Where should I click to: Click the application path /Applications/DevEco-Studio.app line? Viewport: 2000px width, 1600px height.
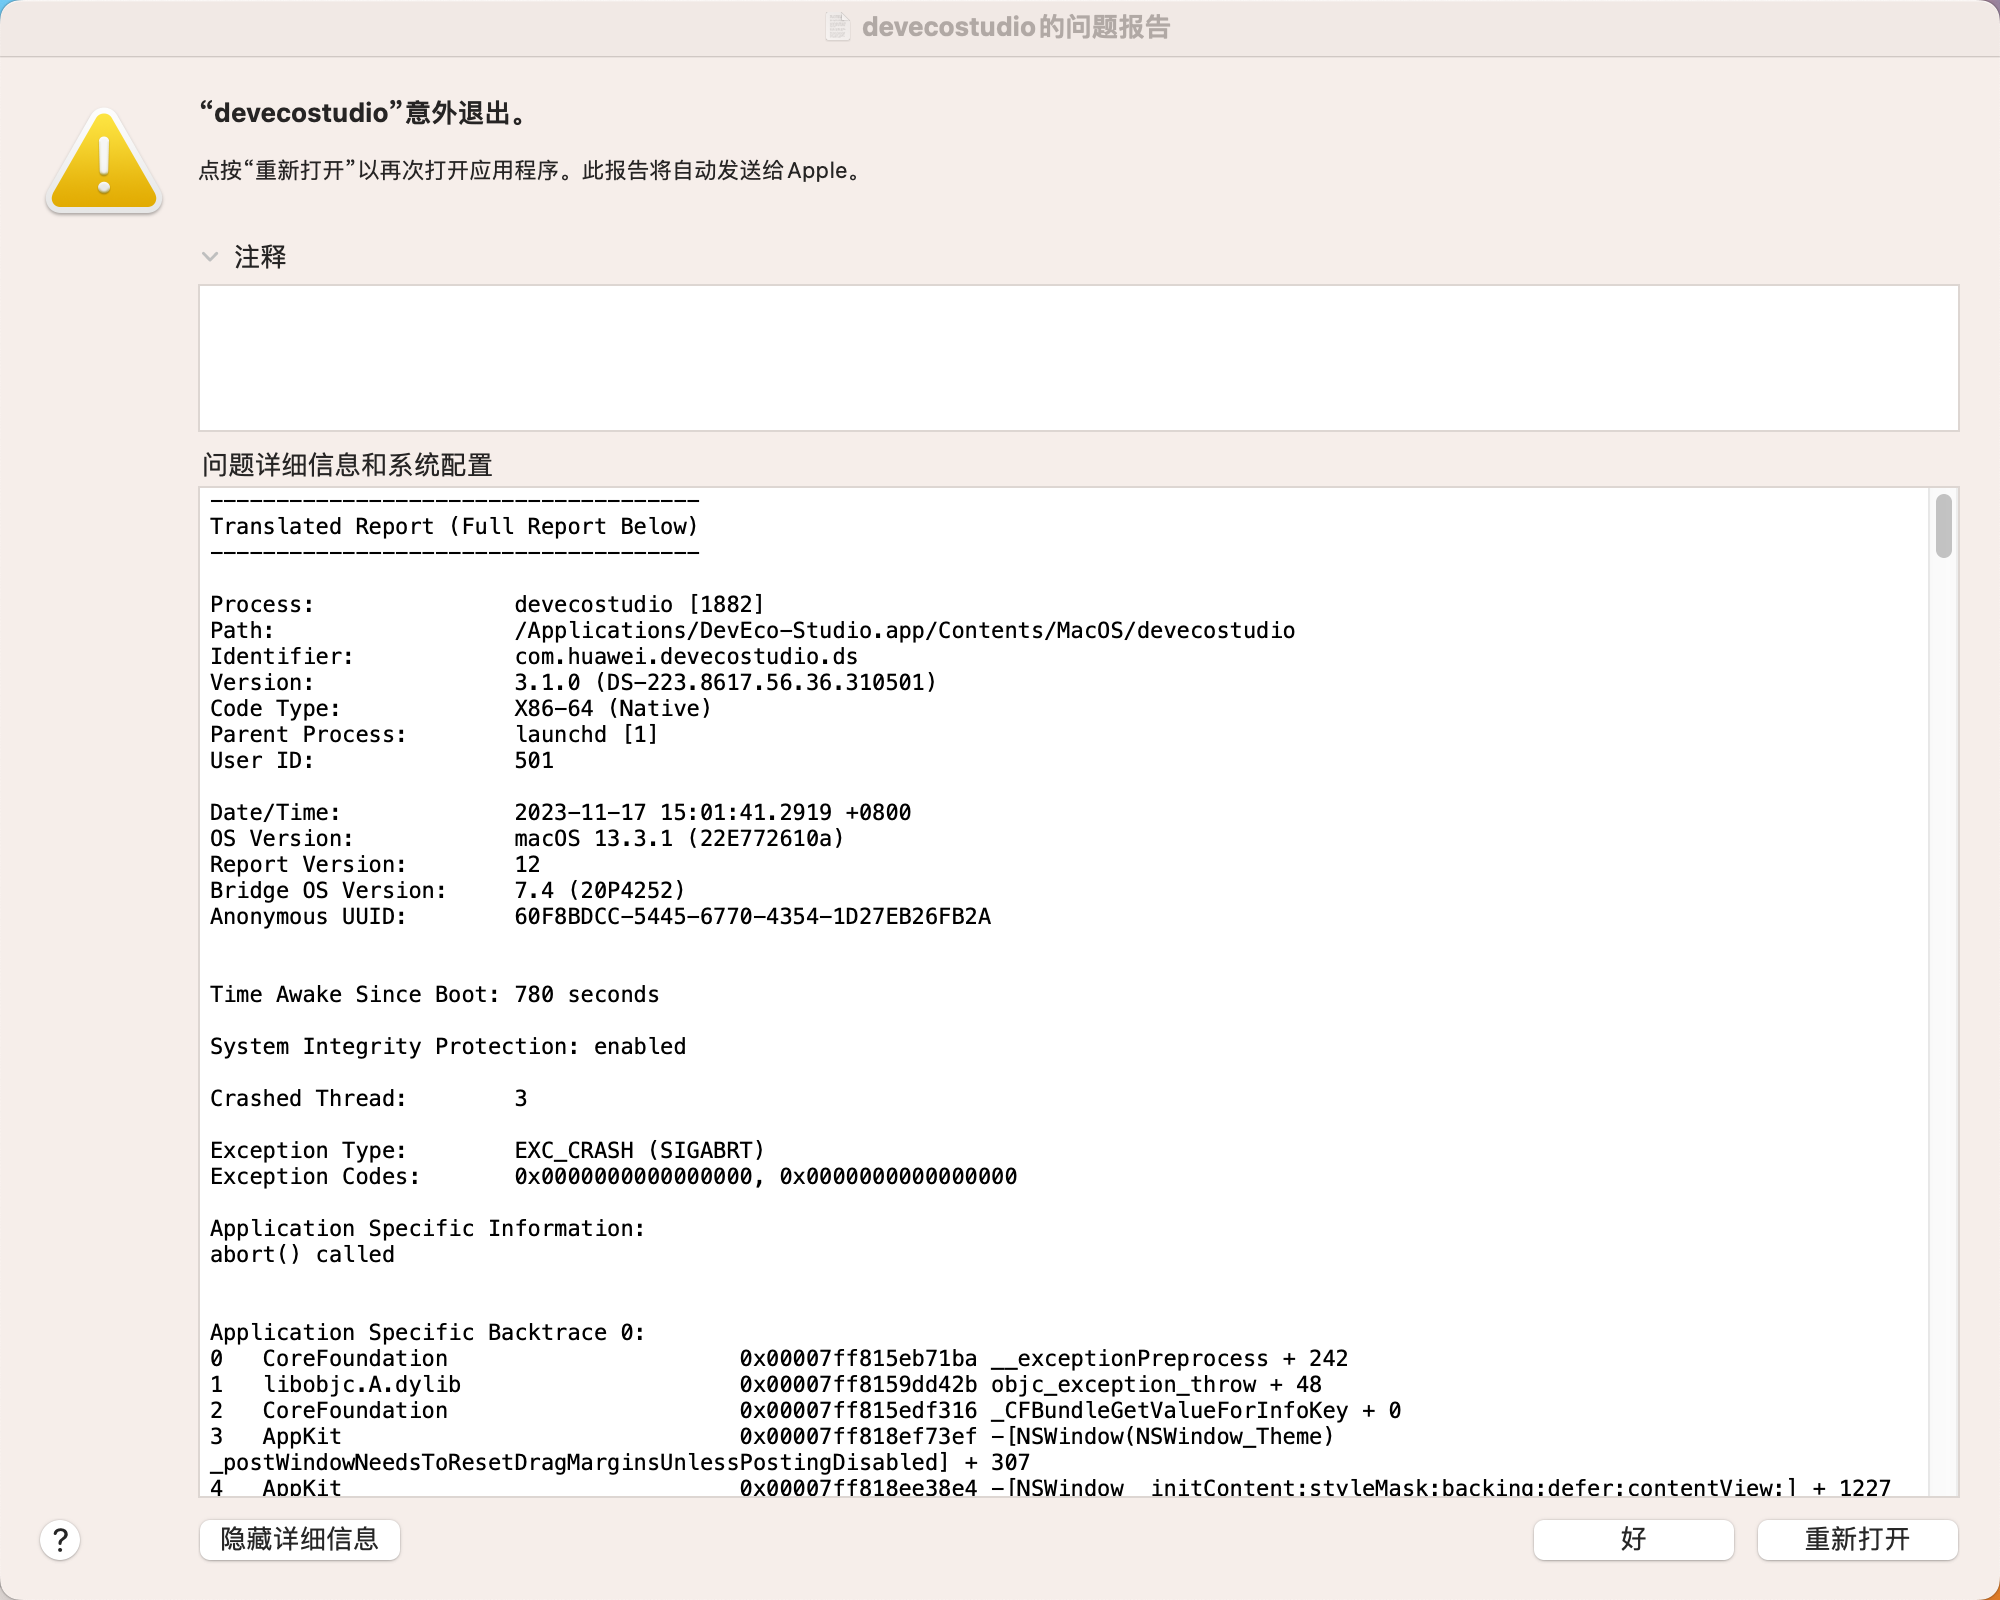click(905, 631)
